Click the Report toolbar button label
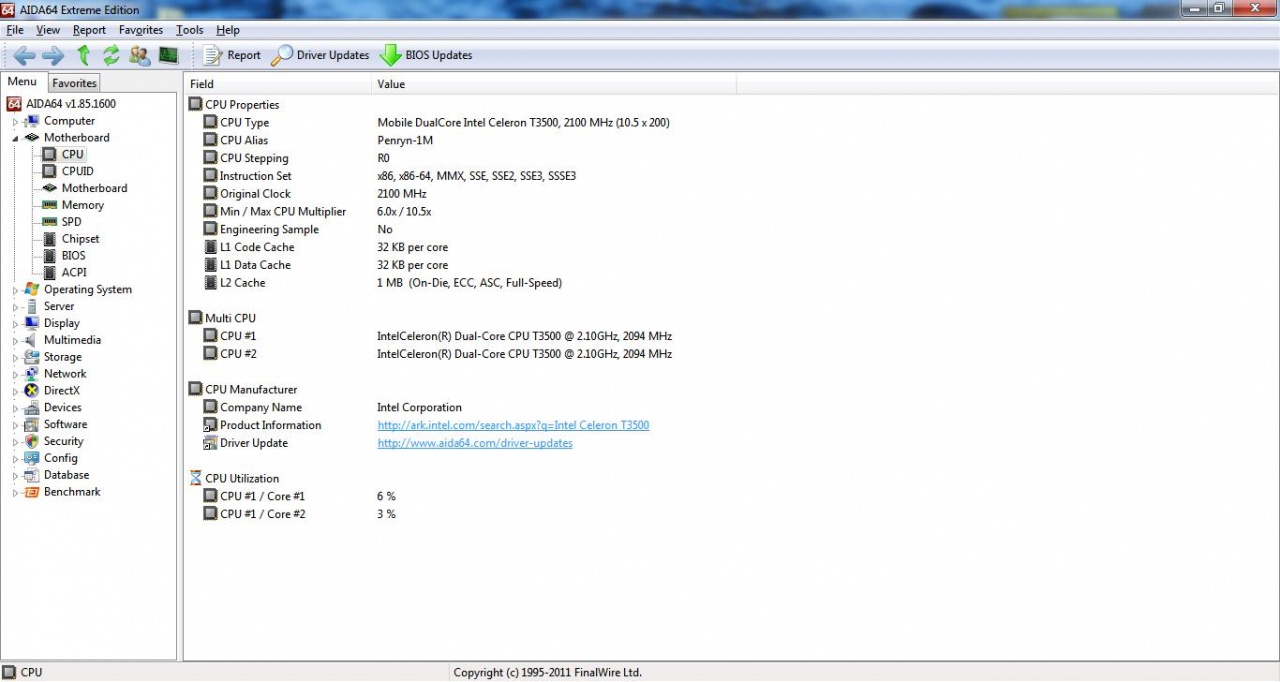The height and width of the screenshot is (682, 1280). pyautogui.click(x=244, y=55)
